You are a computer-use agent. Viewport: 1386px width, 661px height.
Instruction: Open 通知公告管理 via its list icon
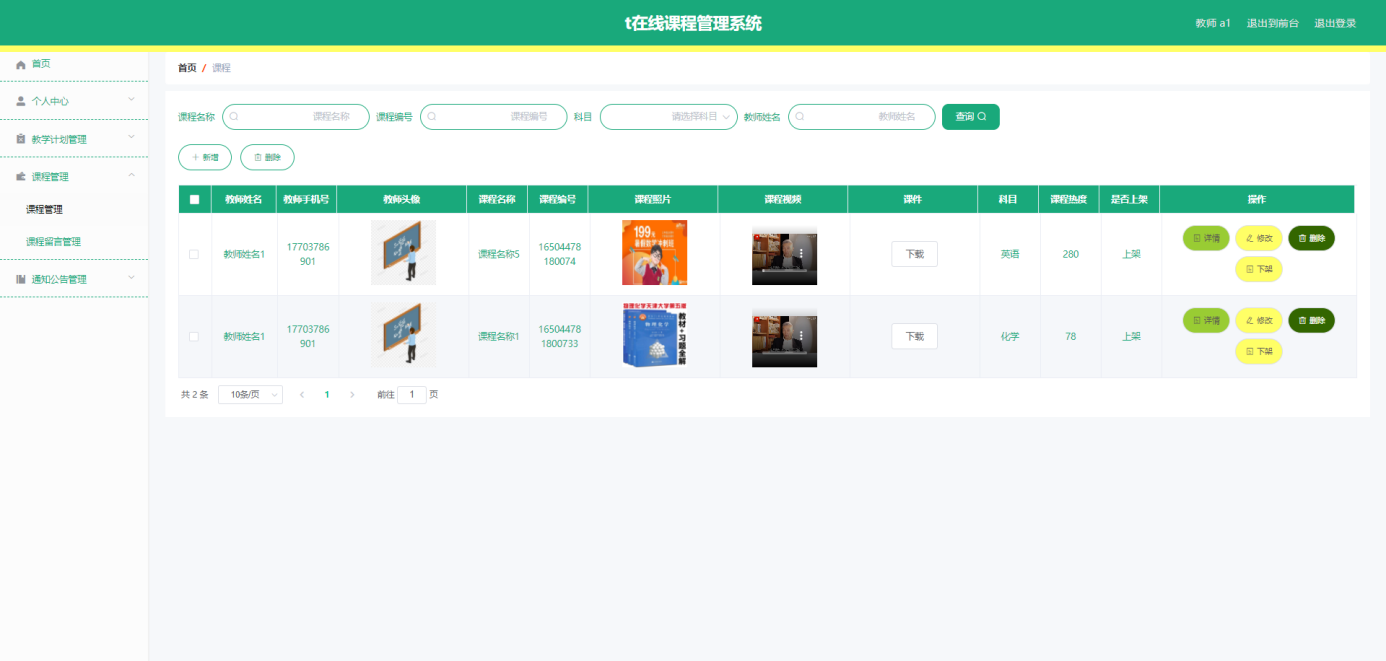click(x=19, y=278)
